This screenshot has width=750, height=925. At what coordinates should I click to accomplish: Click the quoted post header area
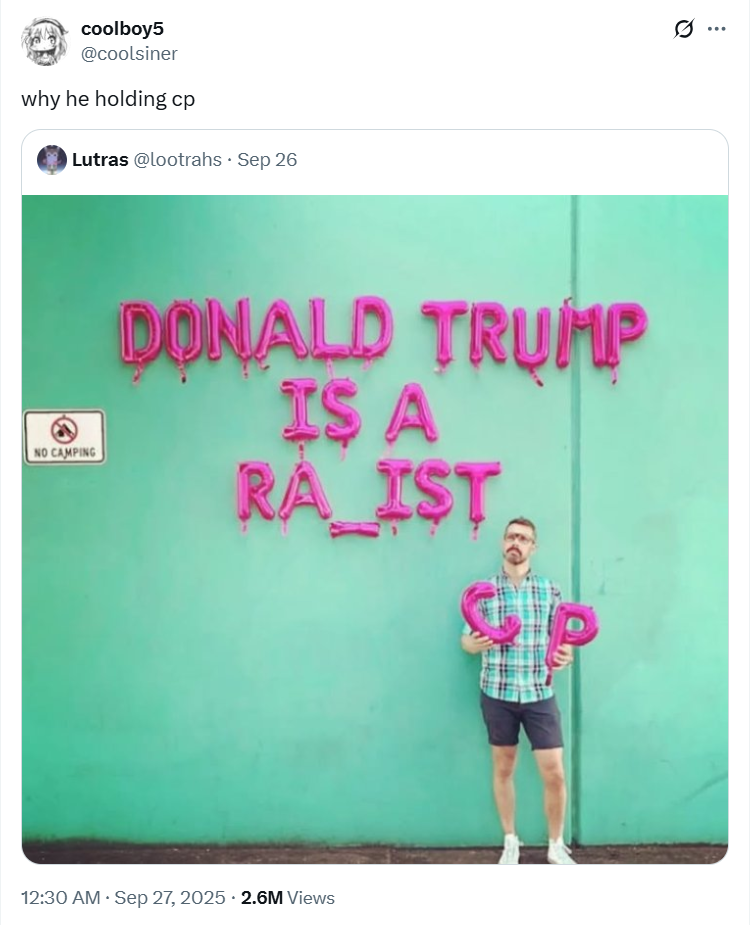click(375, 162)
